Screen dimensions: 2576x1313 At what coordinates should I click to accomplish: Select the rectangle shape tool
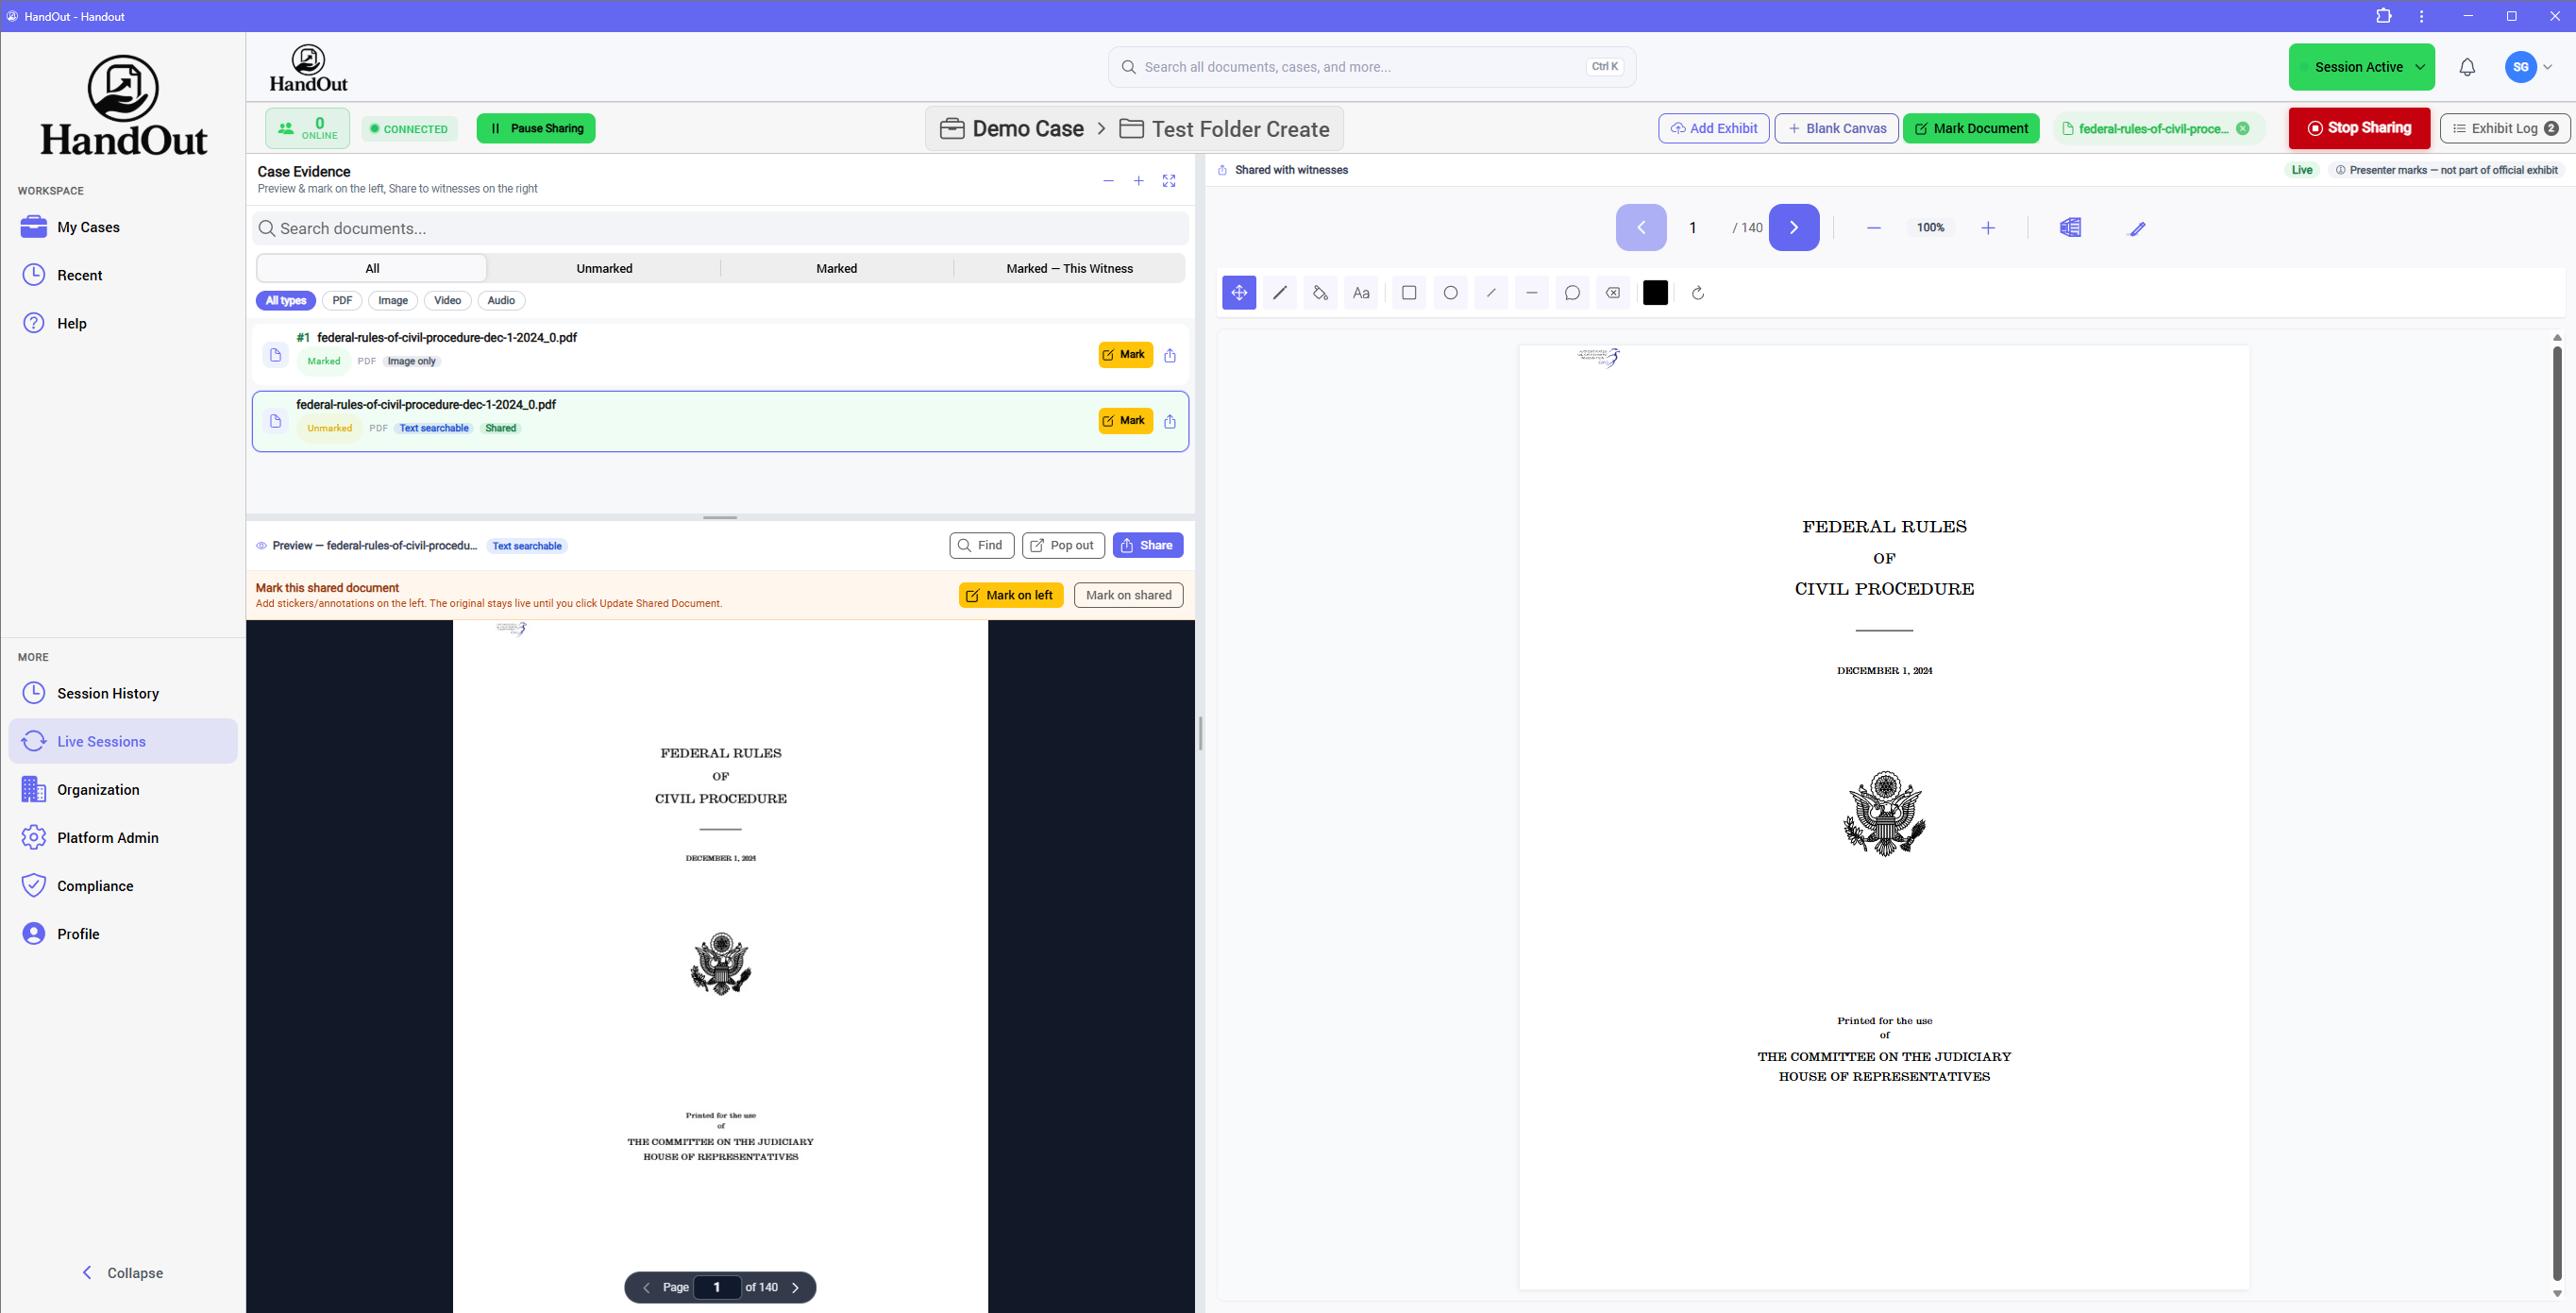[1409, 293]
